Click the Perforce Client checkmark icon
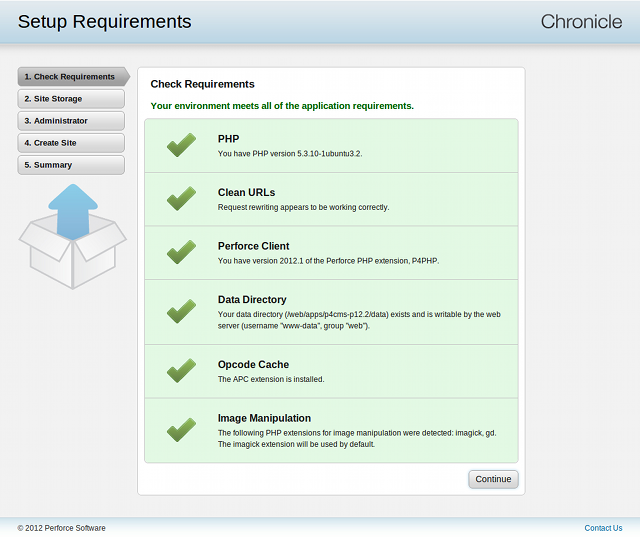The width and height of the screenshot is (640, 537). point(181,253)
